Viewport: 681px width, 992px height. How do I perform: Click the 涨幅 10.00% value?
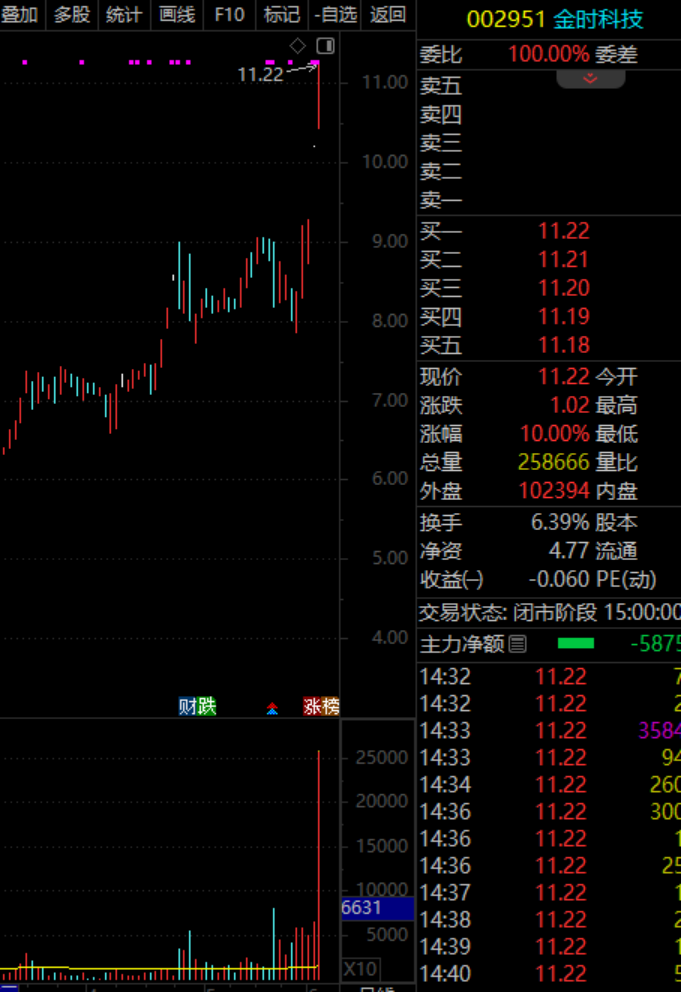coord(554,434)
